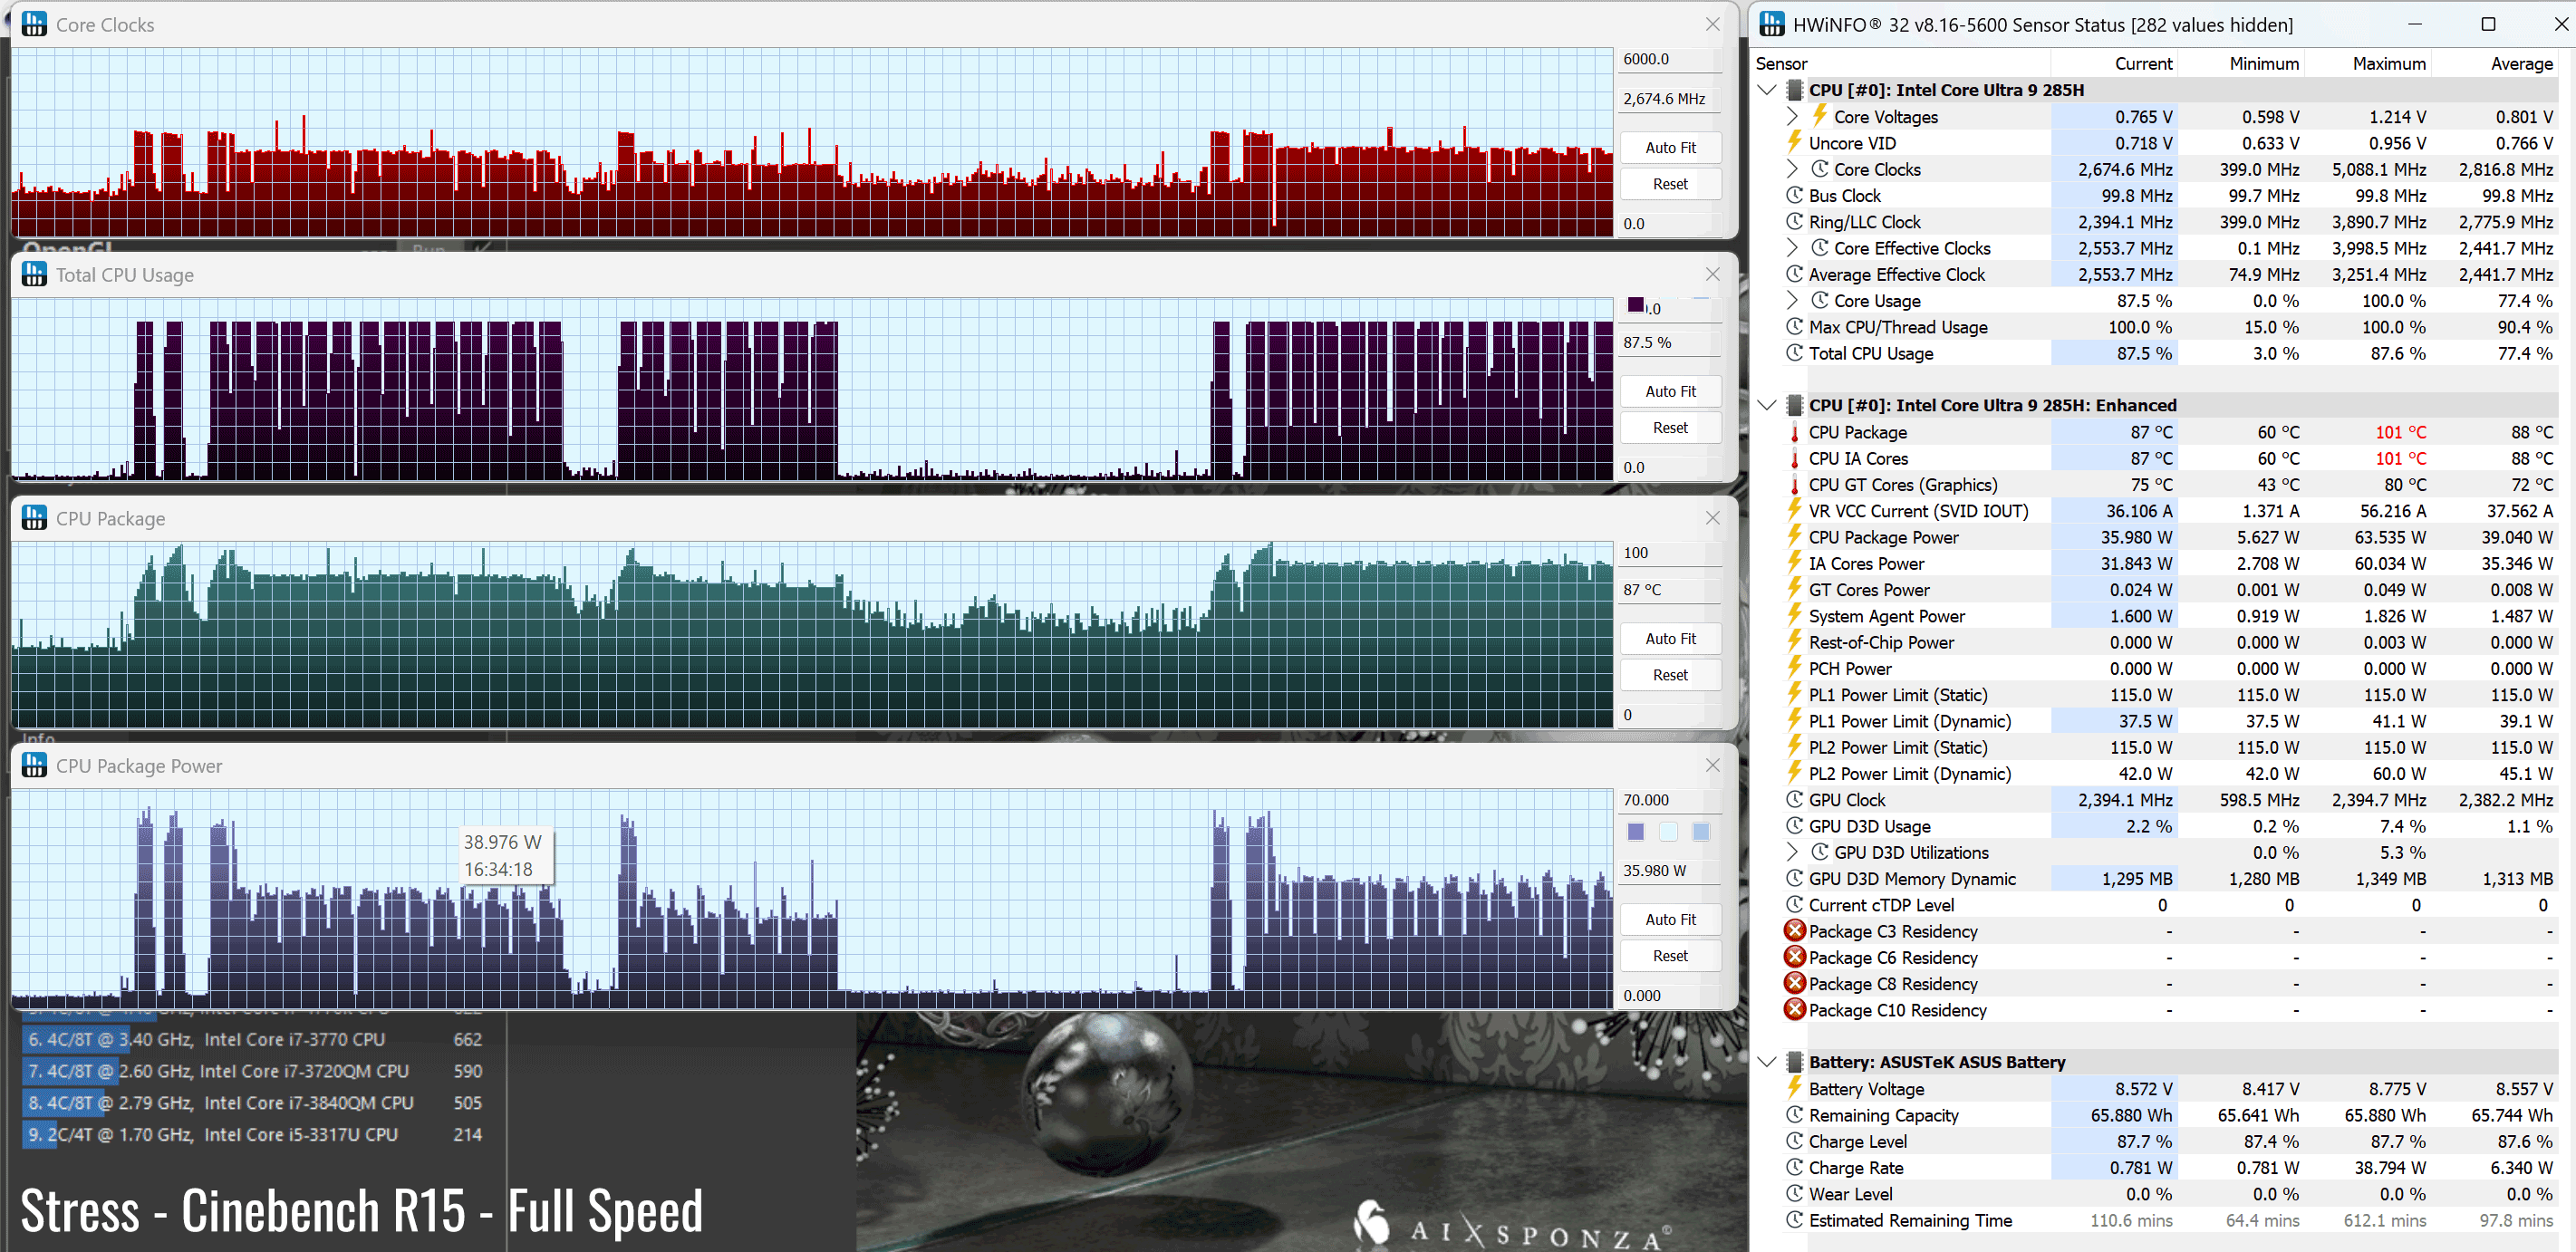Click the dark purple color swatch in Total CPU Usage
The height and width of the screenshot is (1252, 2576).
click(x=1636, y=304)
